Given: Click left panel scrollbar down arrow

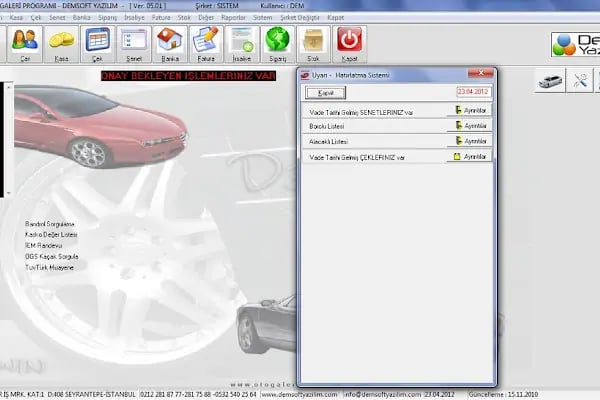Looking at the screenshot, I should (x=8, y=193).
